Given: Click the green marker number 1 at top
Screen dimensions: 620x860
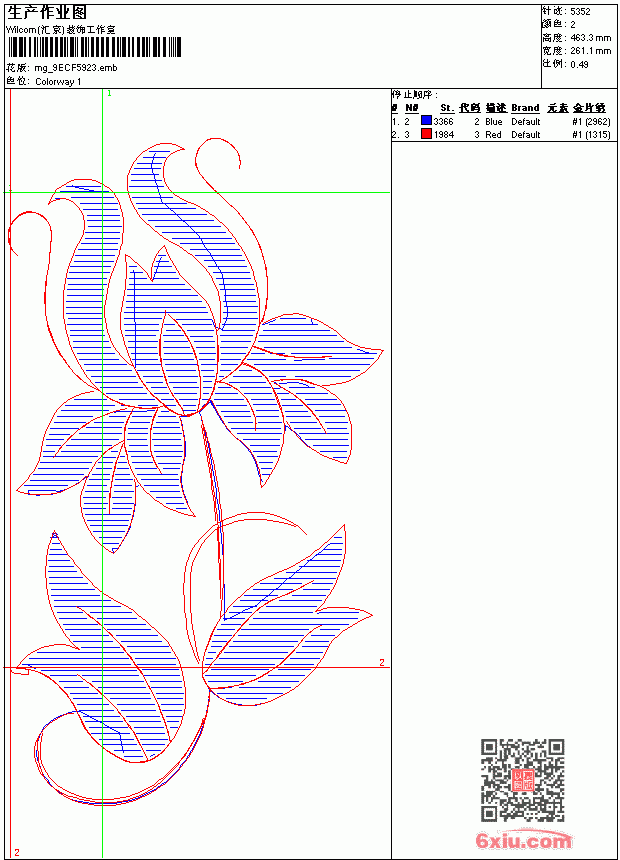Looking at the screenshot, I should [x=109, y=94].
